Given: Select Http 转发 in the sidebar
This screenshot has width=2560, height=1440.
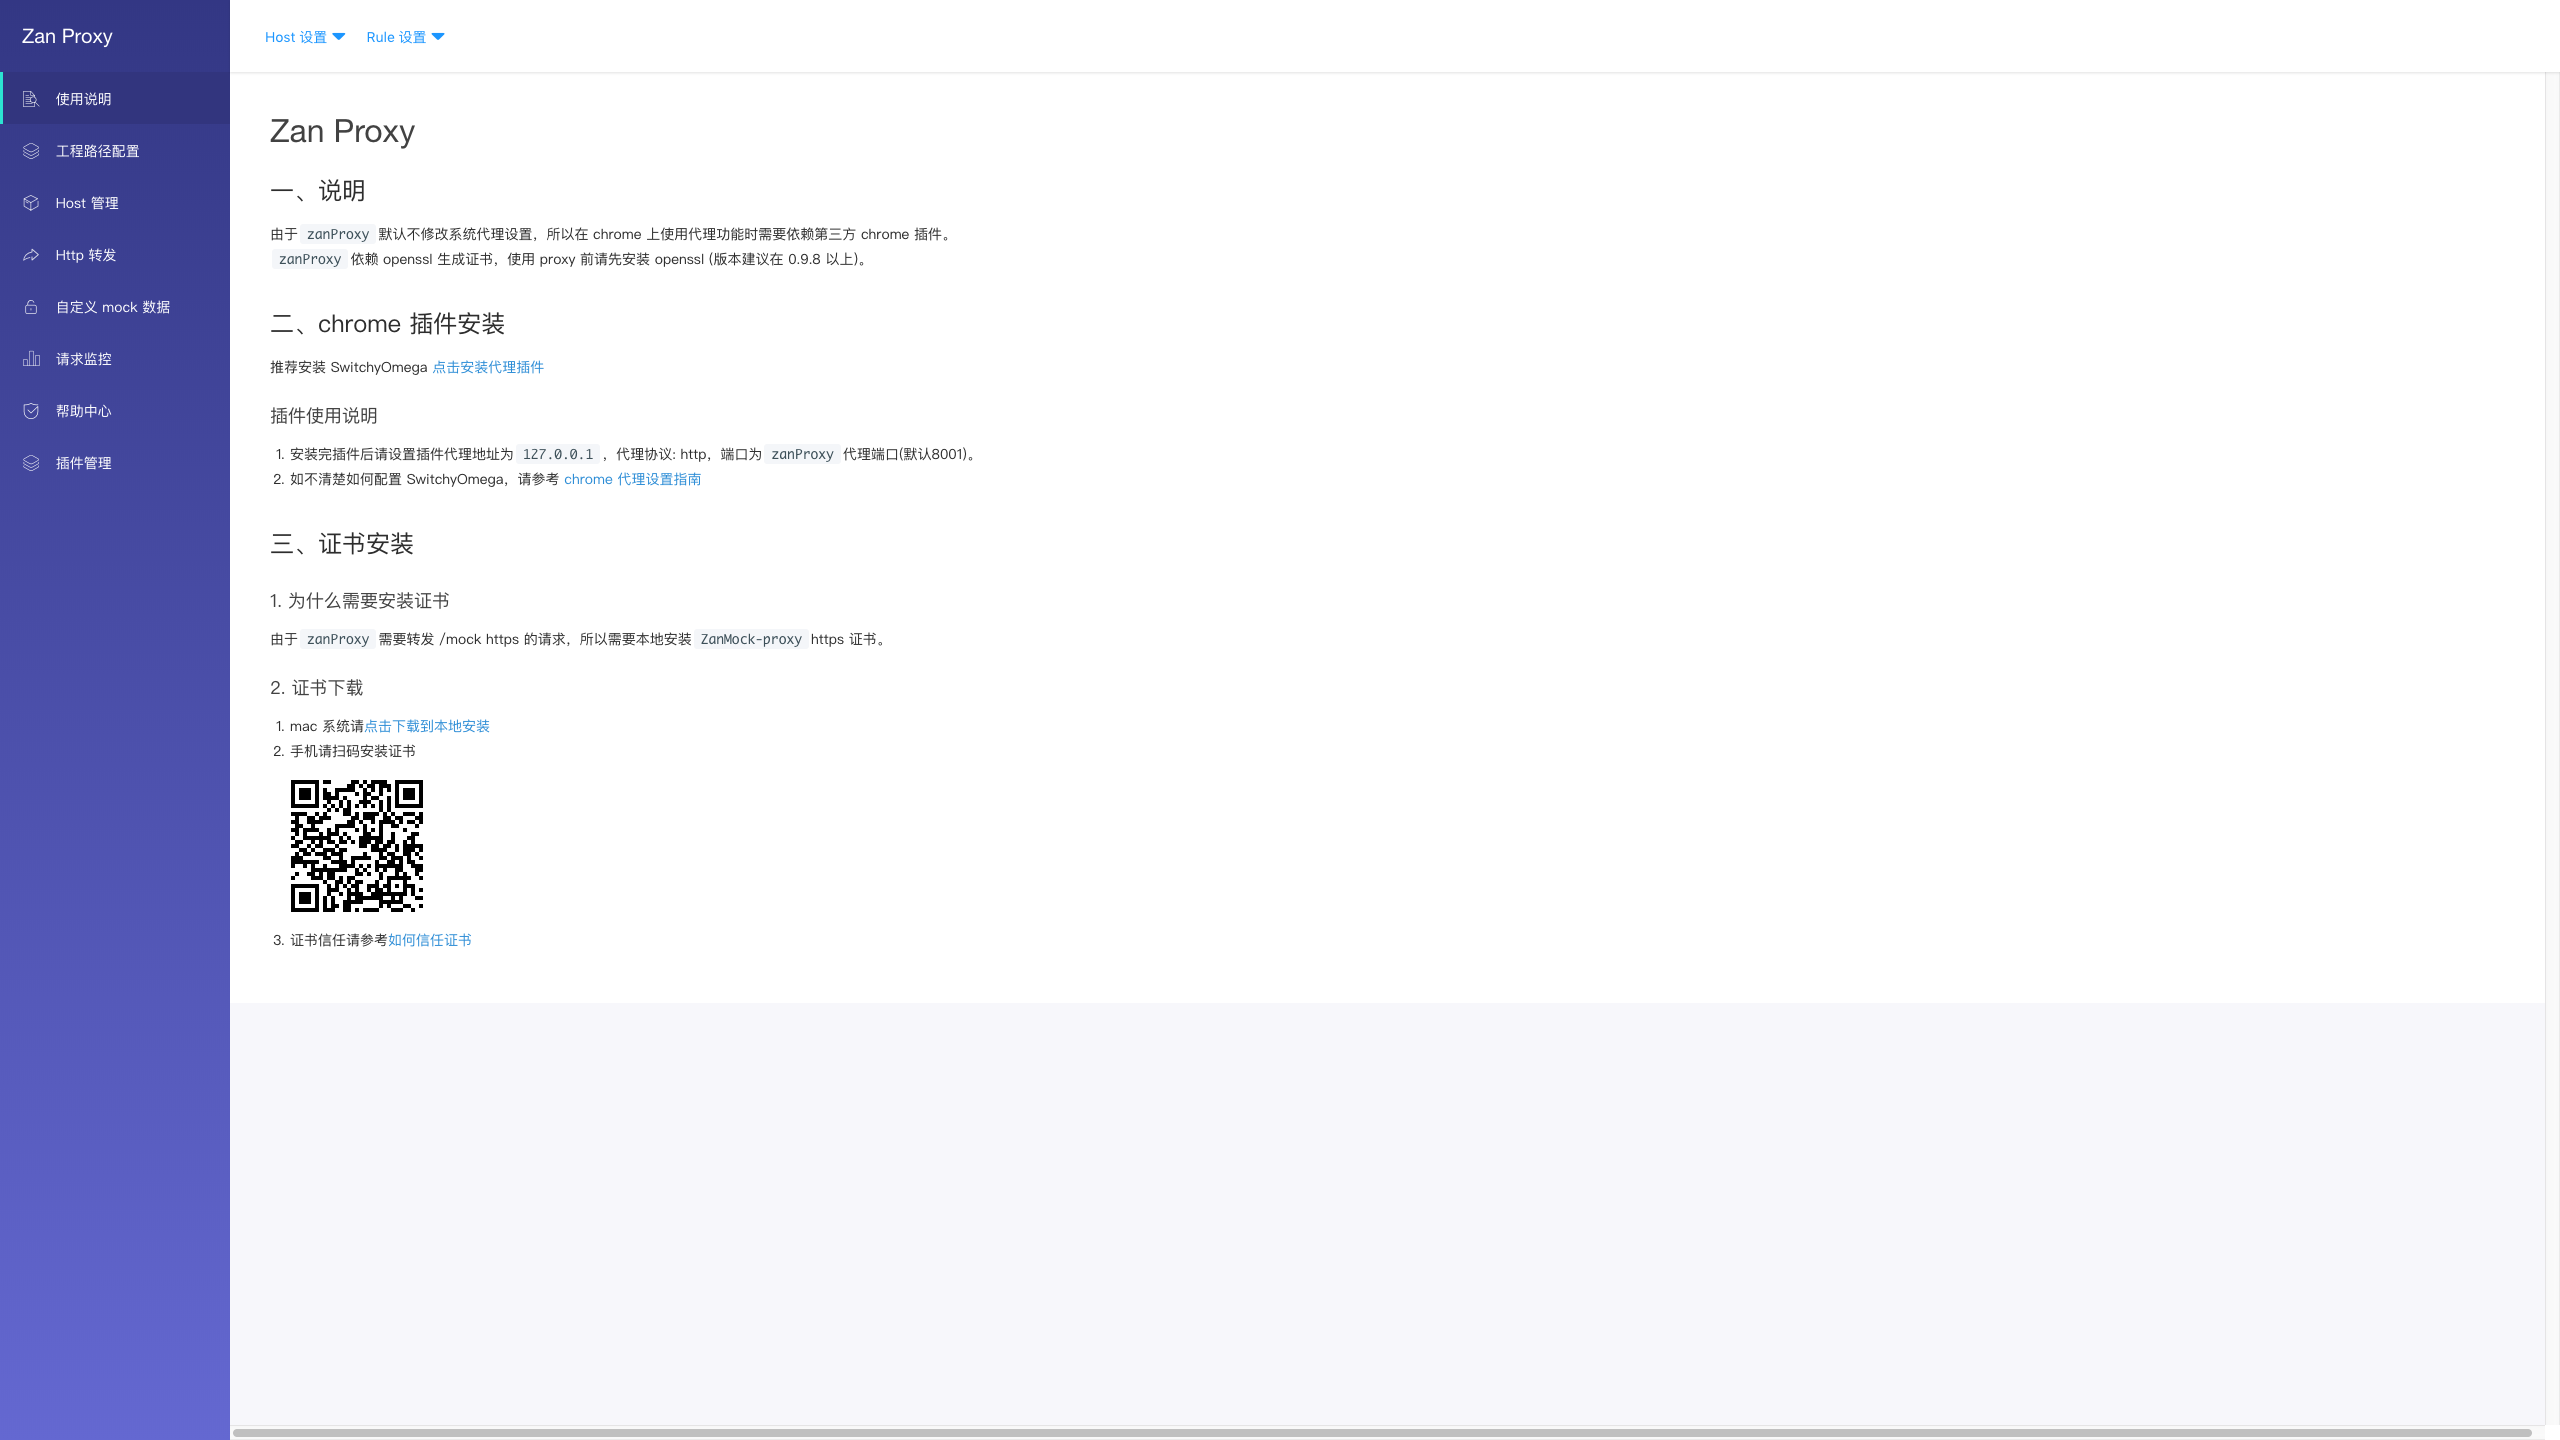Looking at the screenshot, I should 115,255.
